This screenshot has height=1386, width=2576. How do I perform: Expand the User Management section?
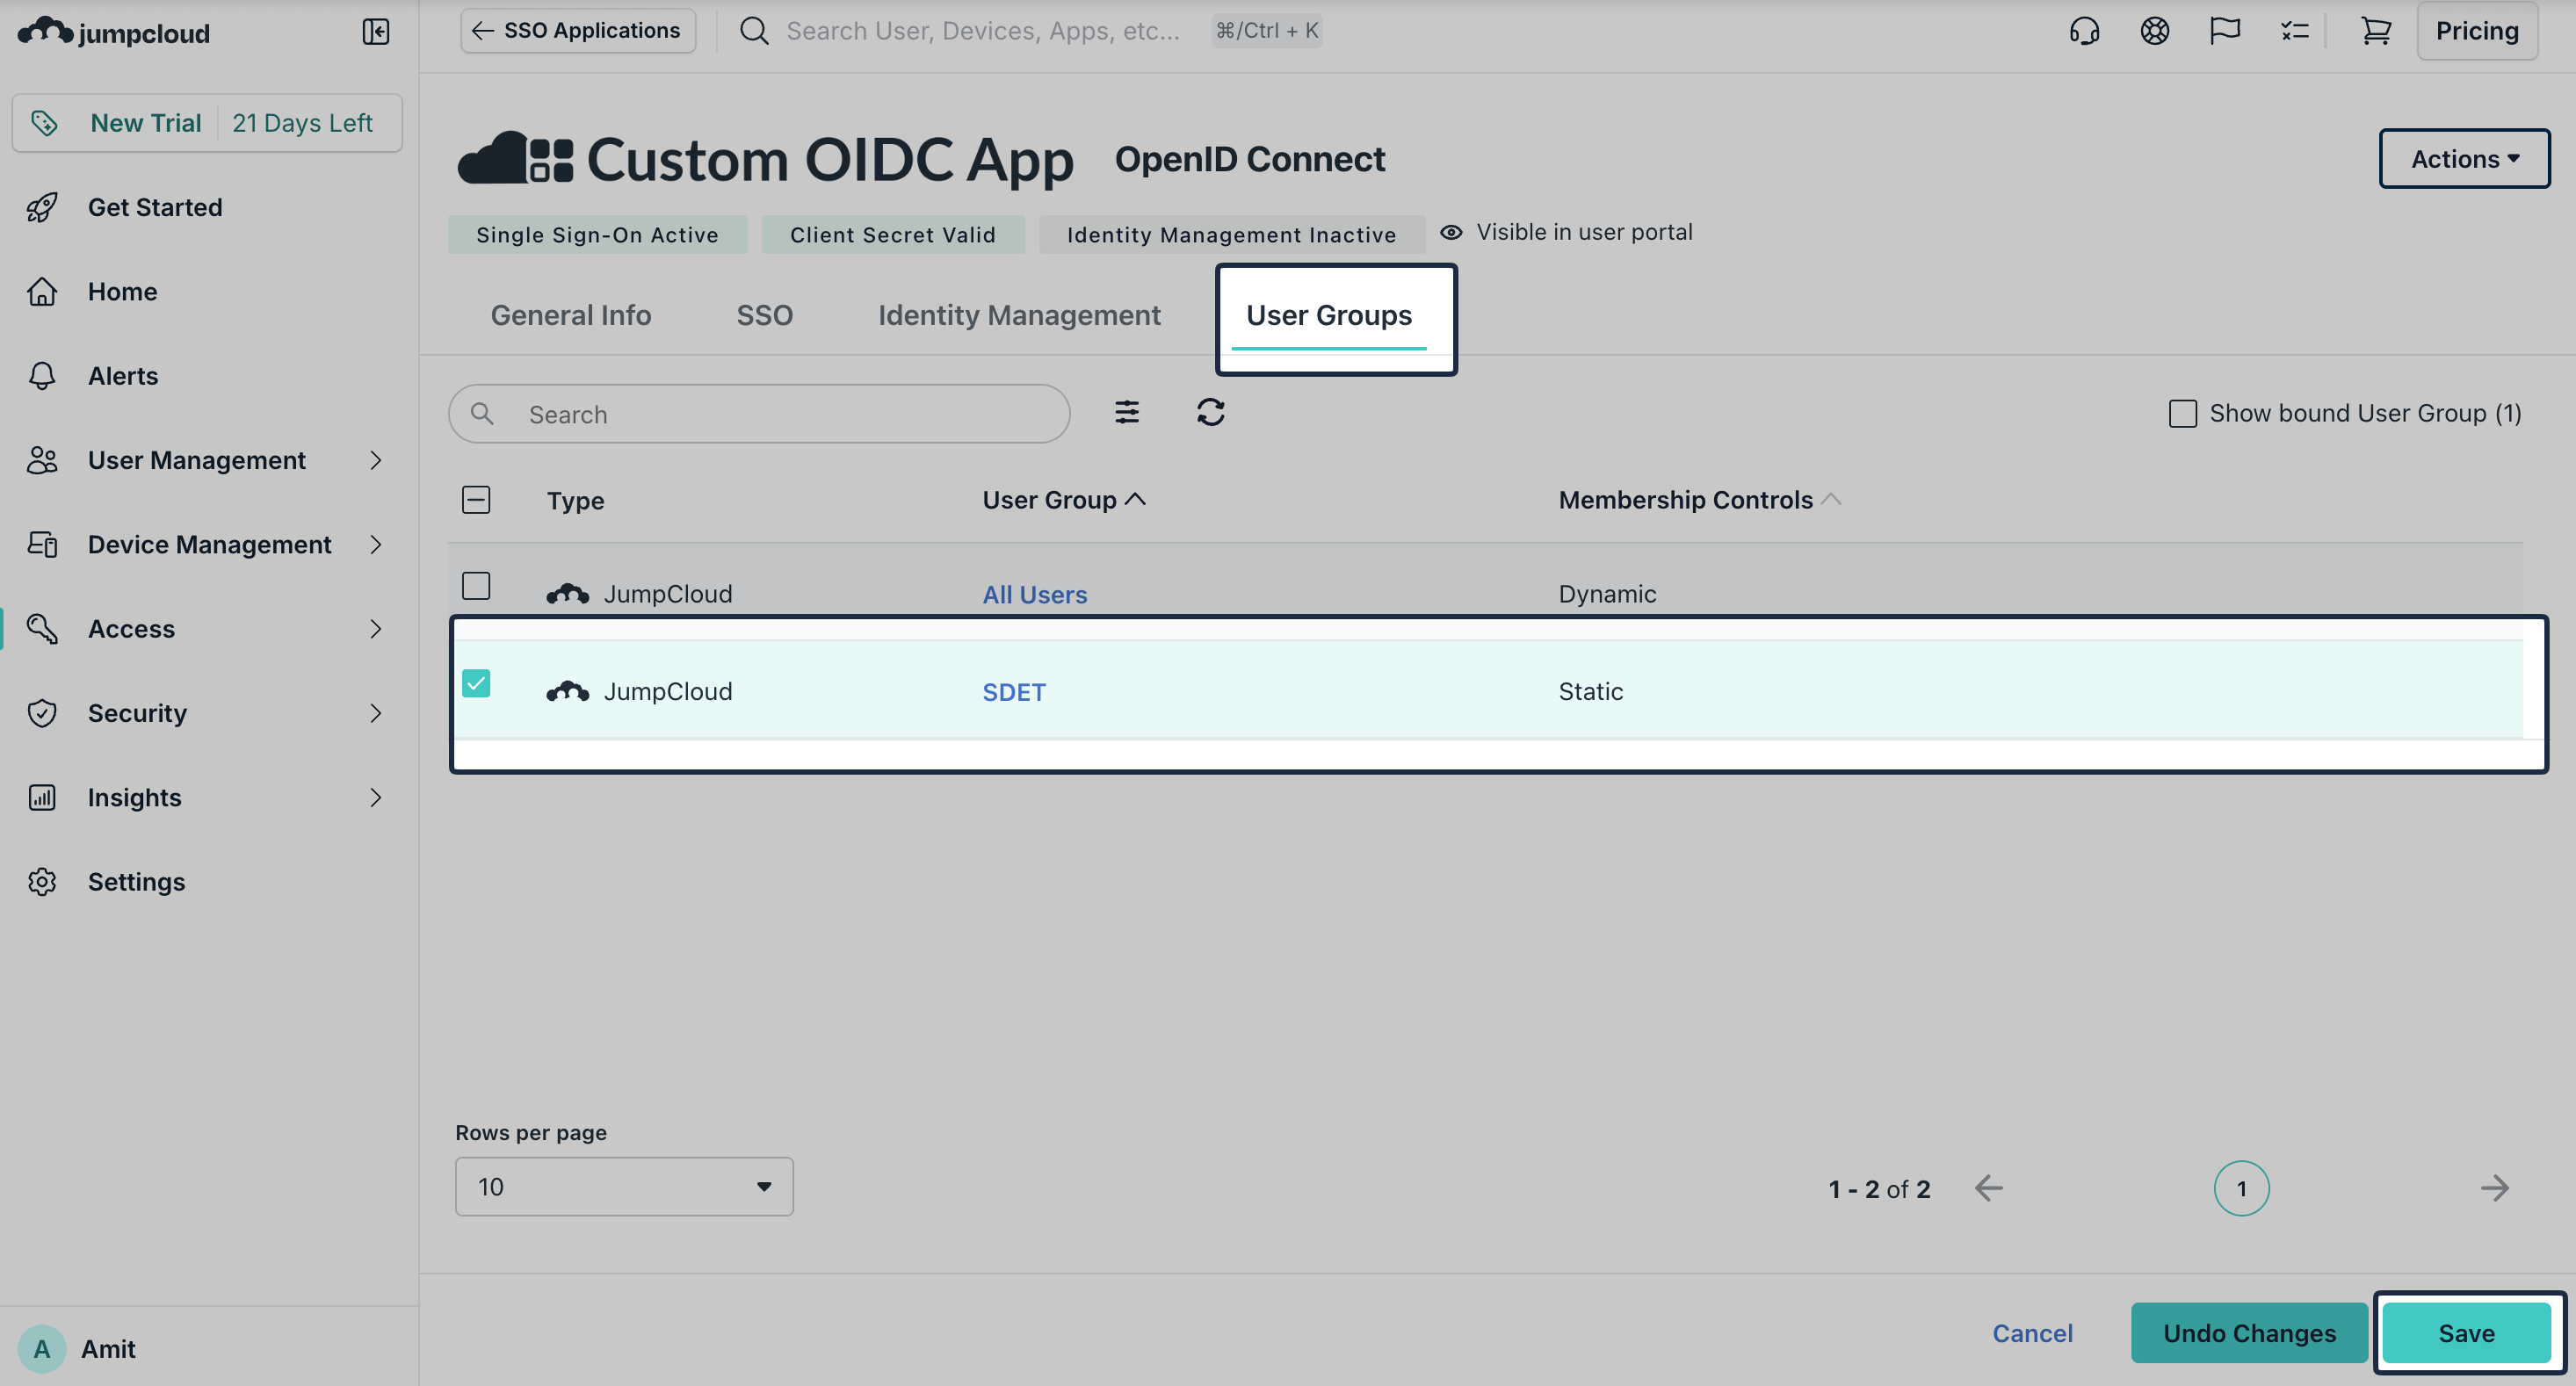196,460
